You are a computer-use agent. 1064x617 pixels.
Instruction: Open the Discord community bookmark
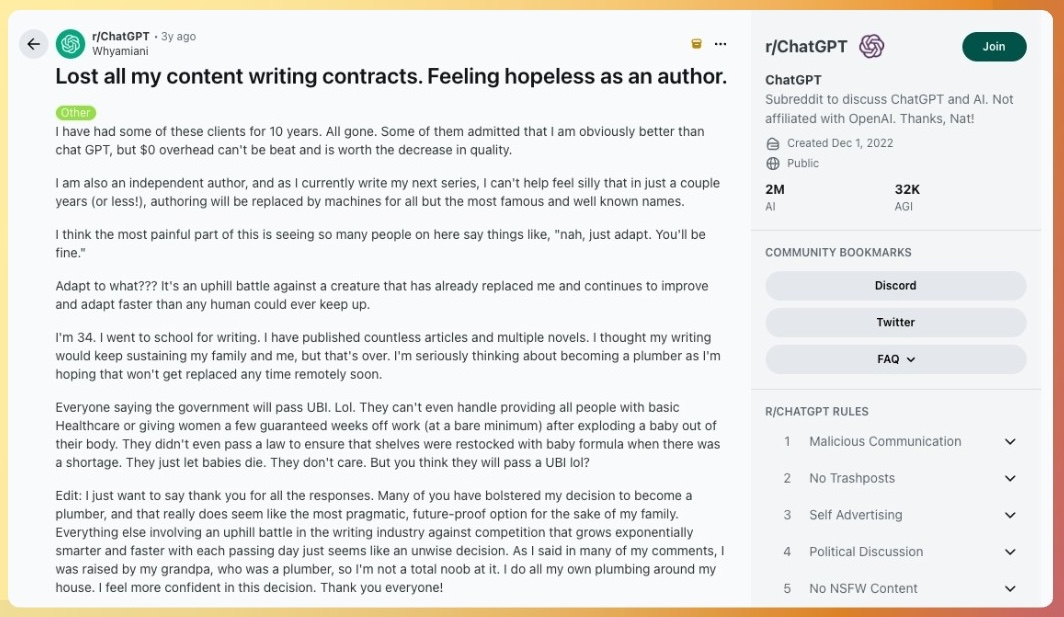click(x=895, y=285)
